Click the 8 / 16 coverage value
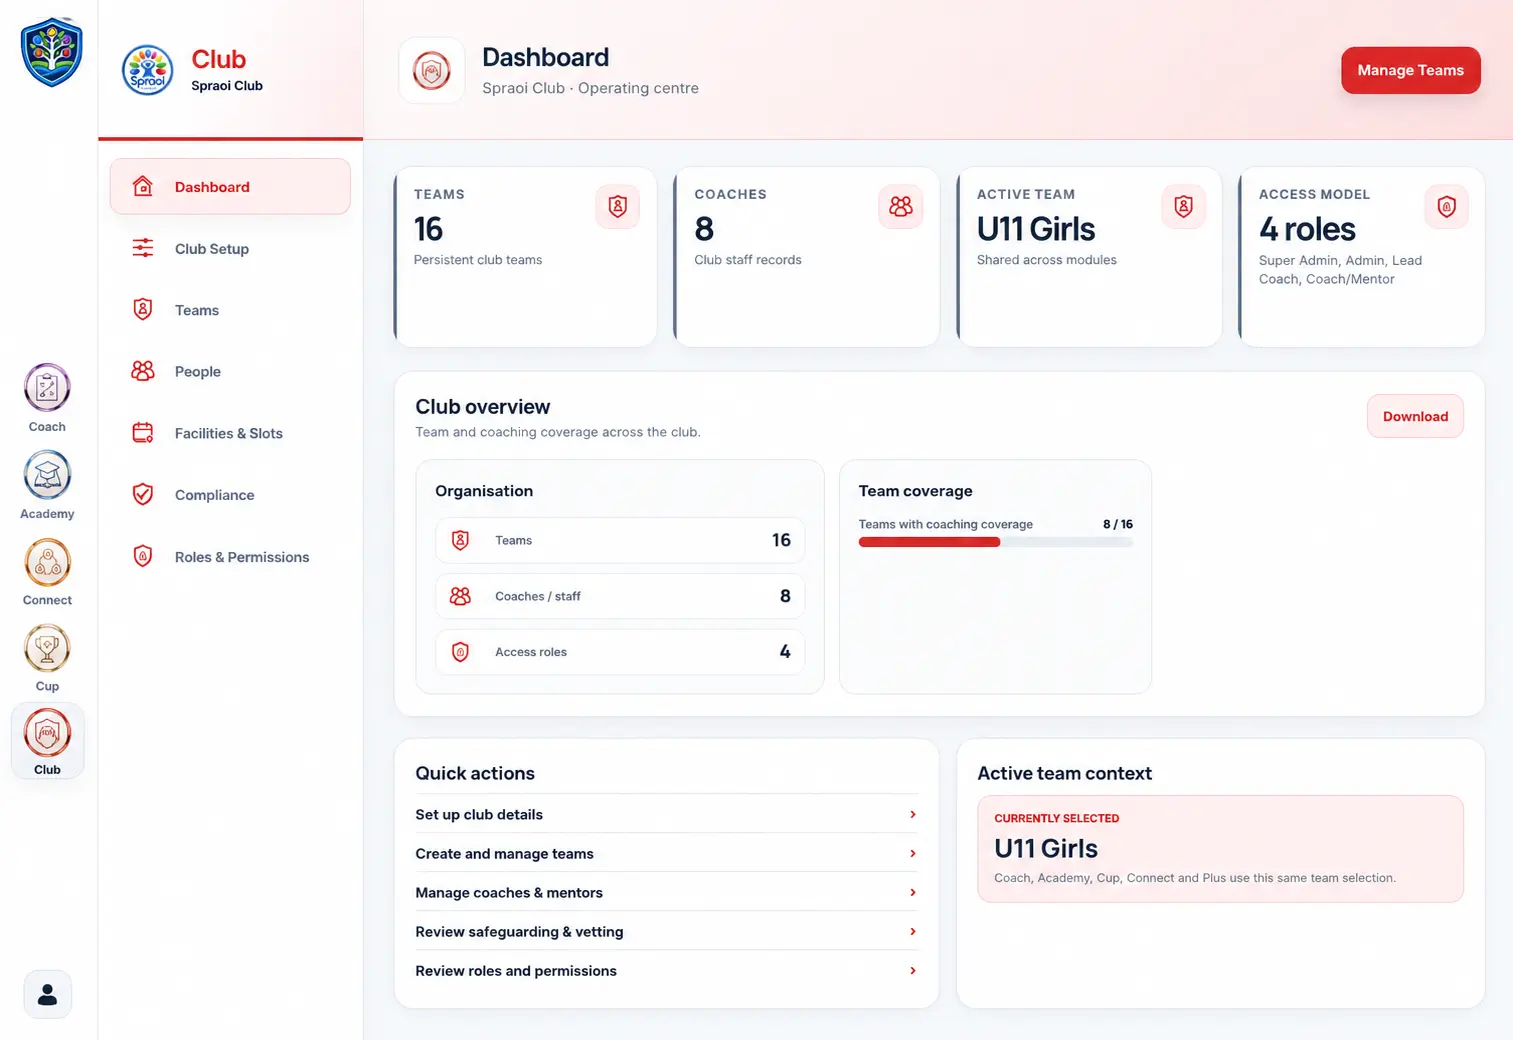This screenshot has height=1040, width=1513. click(x=1118, y=524)
